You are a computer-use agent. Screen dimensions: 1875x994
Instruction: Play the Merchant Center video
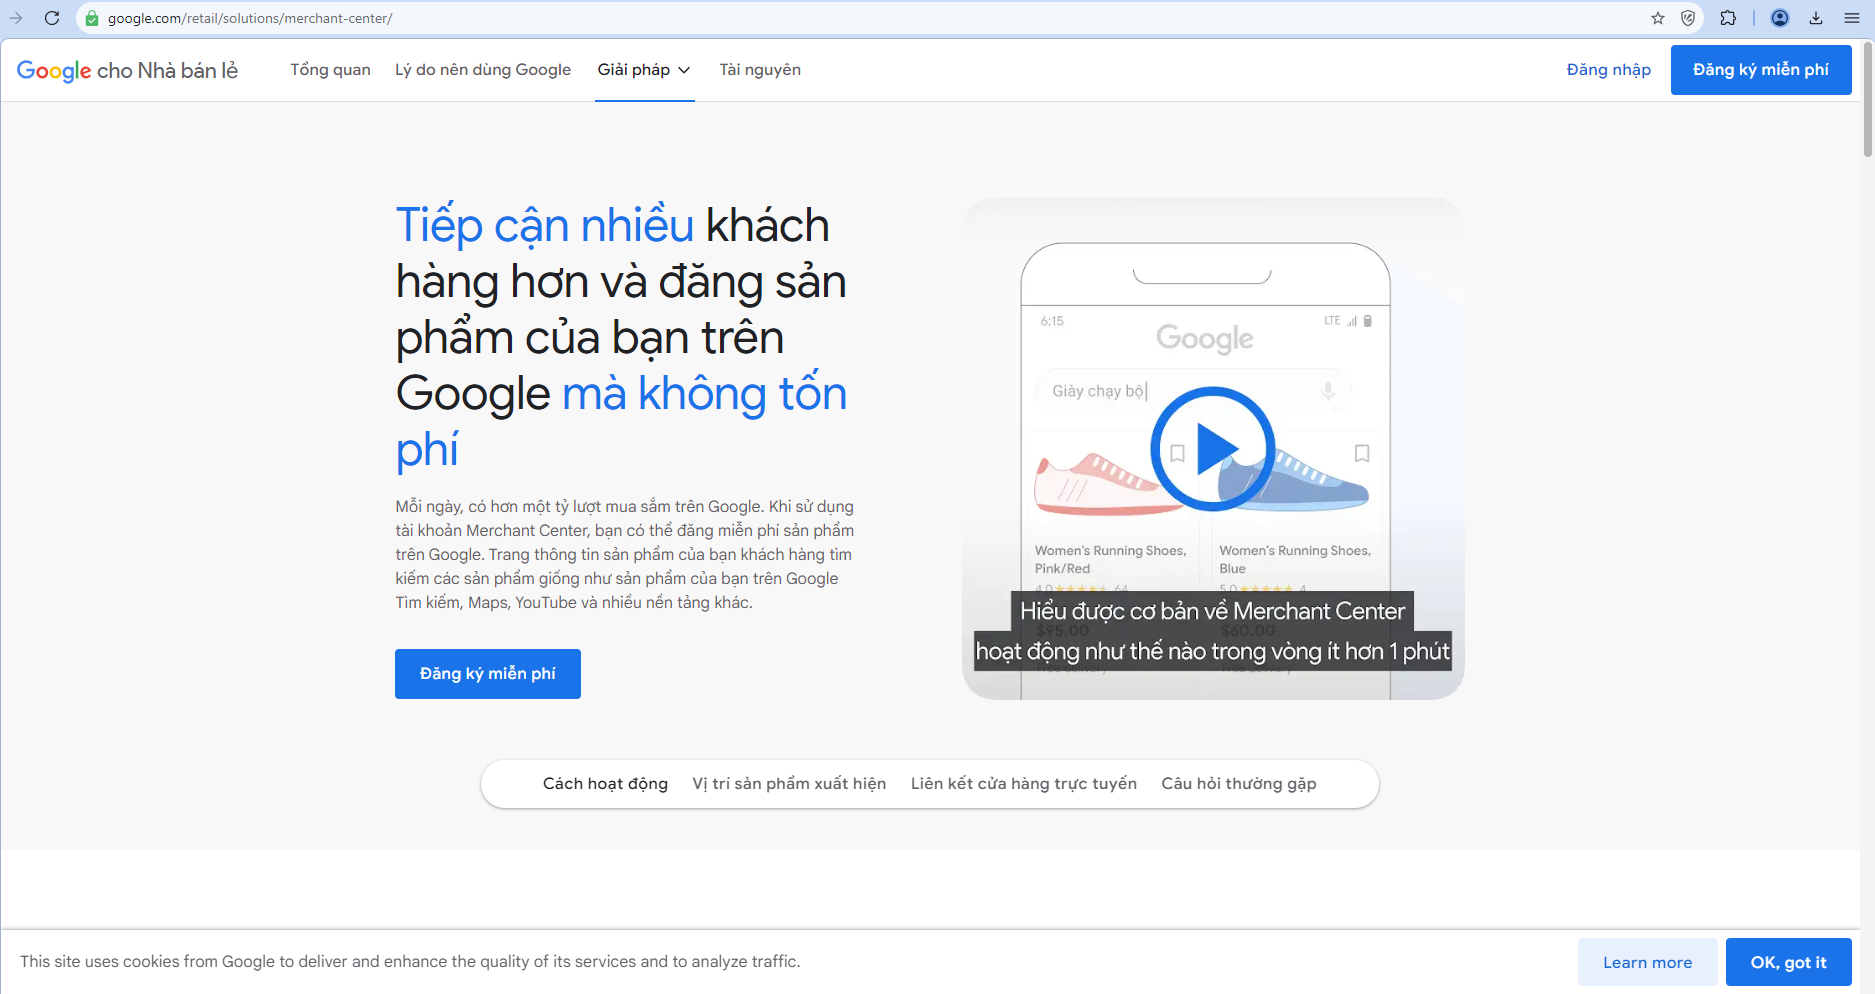[1213, 449]
